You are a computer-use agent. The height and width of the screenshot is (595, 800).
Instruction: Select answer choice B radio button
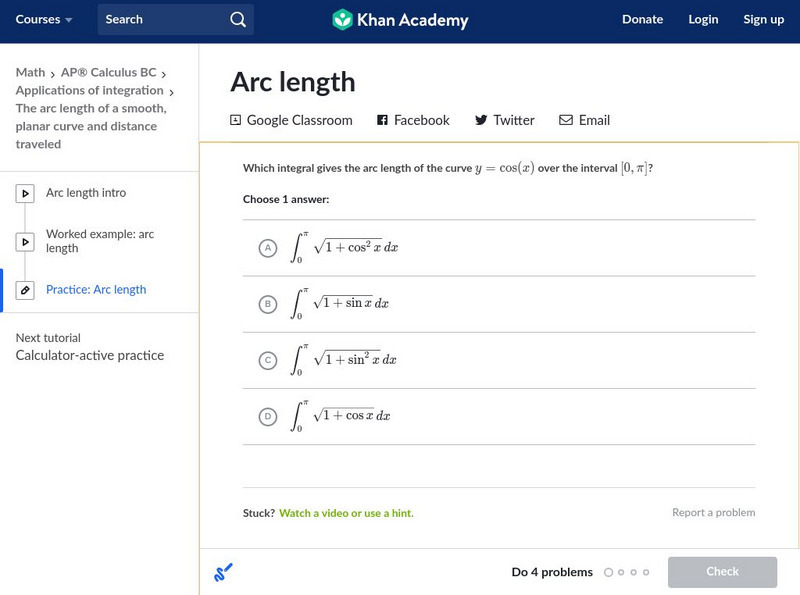tap(267, 304)
